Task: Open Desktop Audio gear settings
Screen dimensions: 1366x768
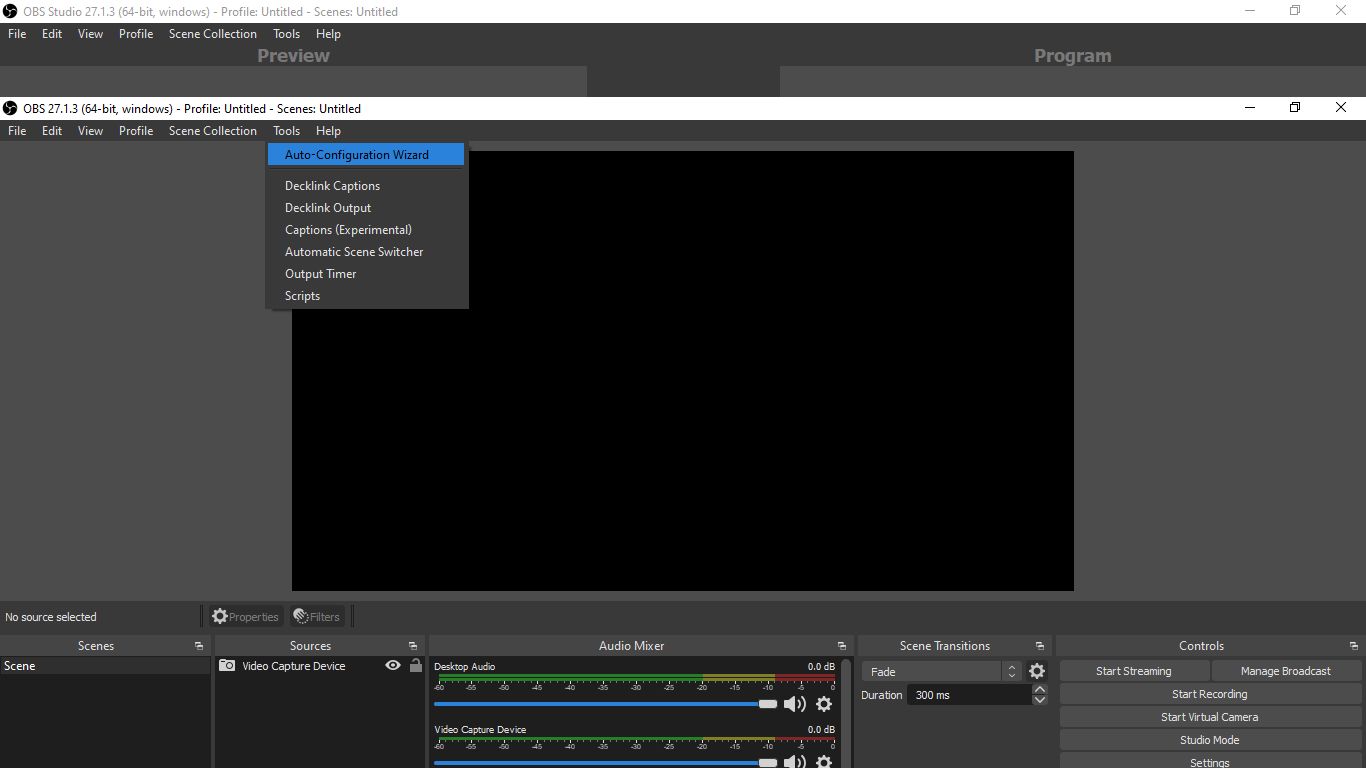Action: 824,704
